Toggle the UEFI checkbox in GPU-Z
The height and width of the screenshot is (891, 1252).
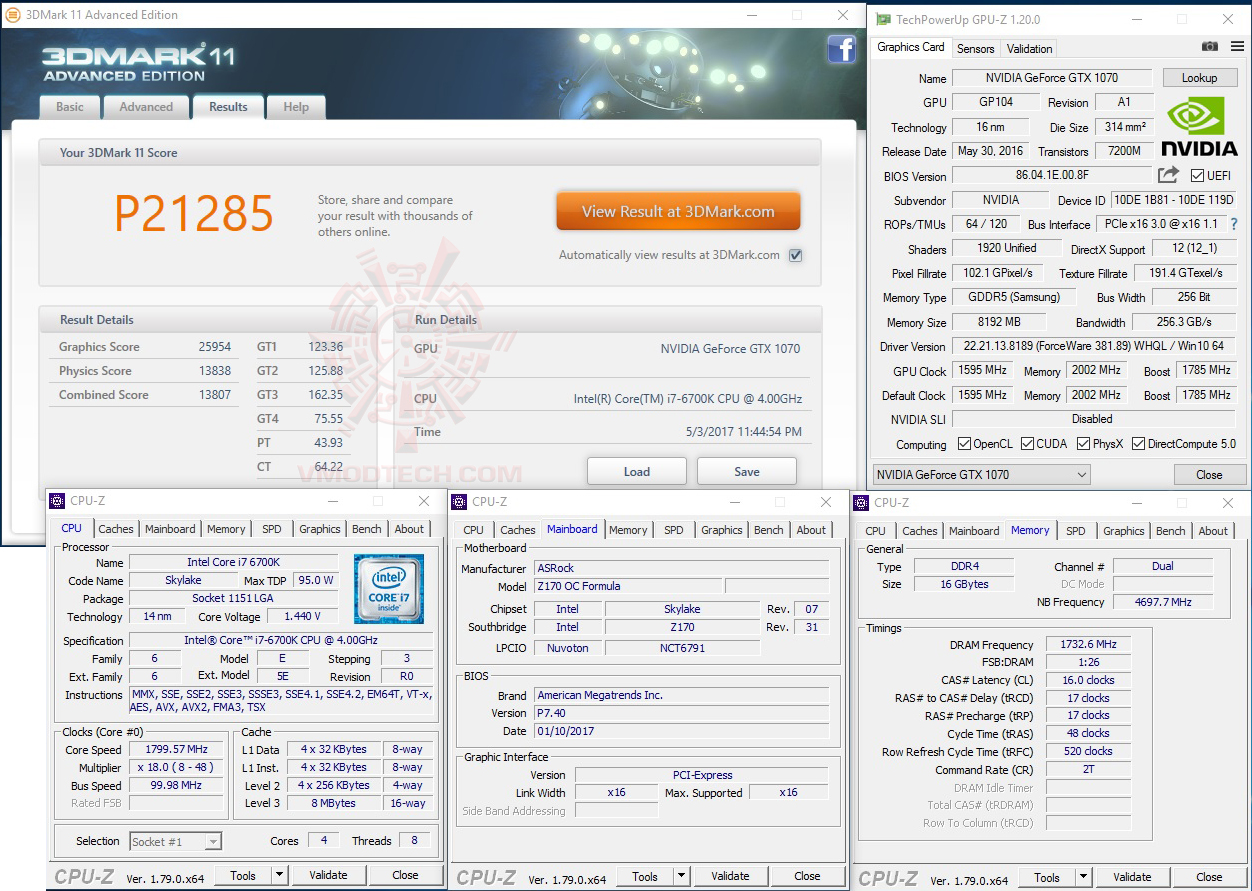click(1197, 176)
